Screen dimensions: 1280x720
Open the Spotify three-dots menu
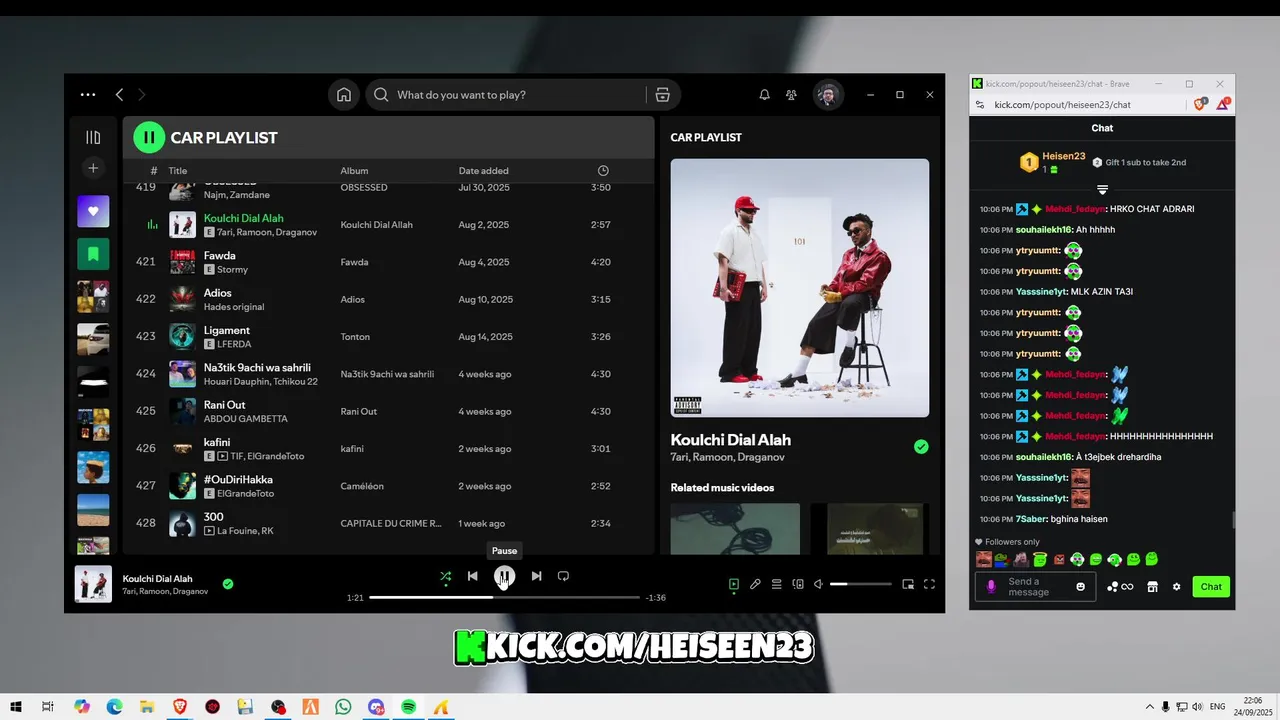point(88,95)
